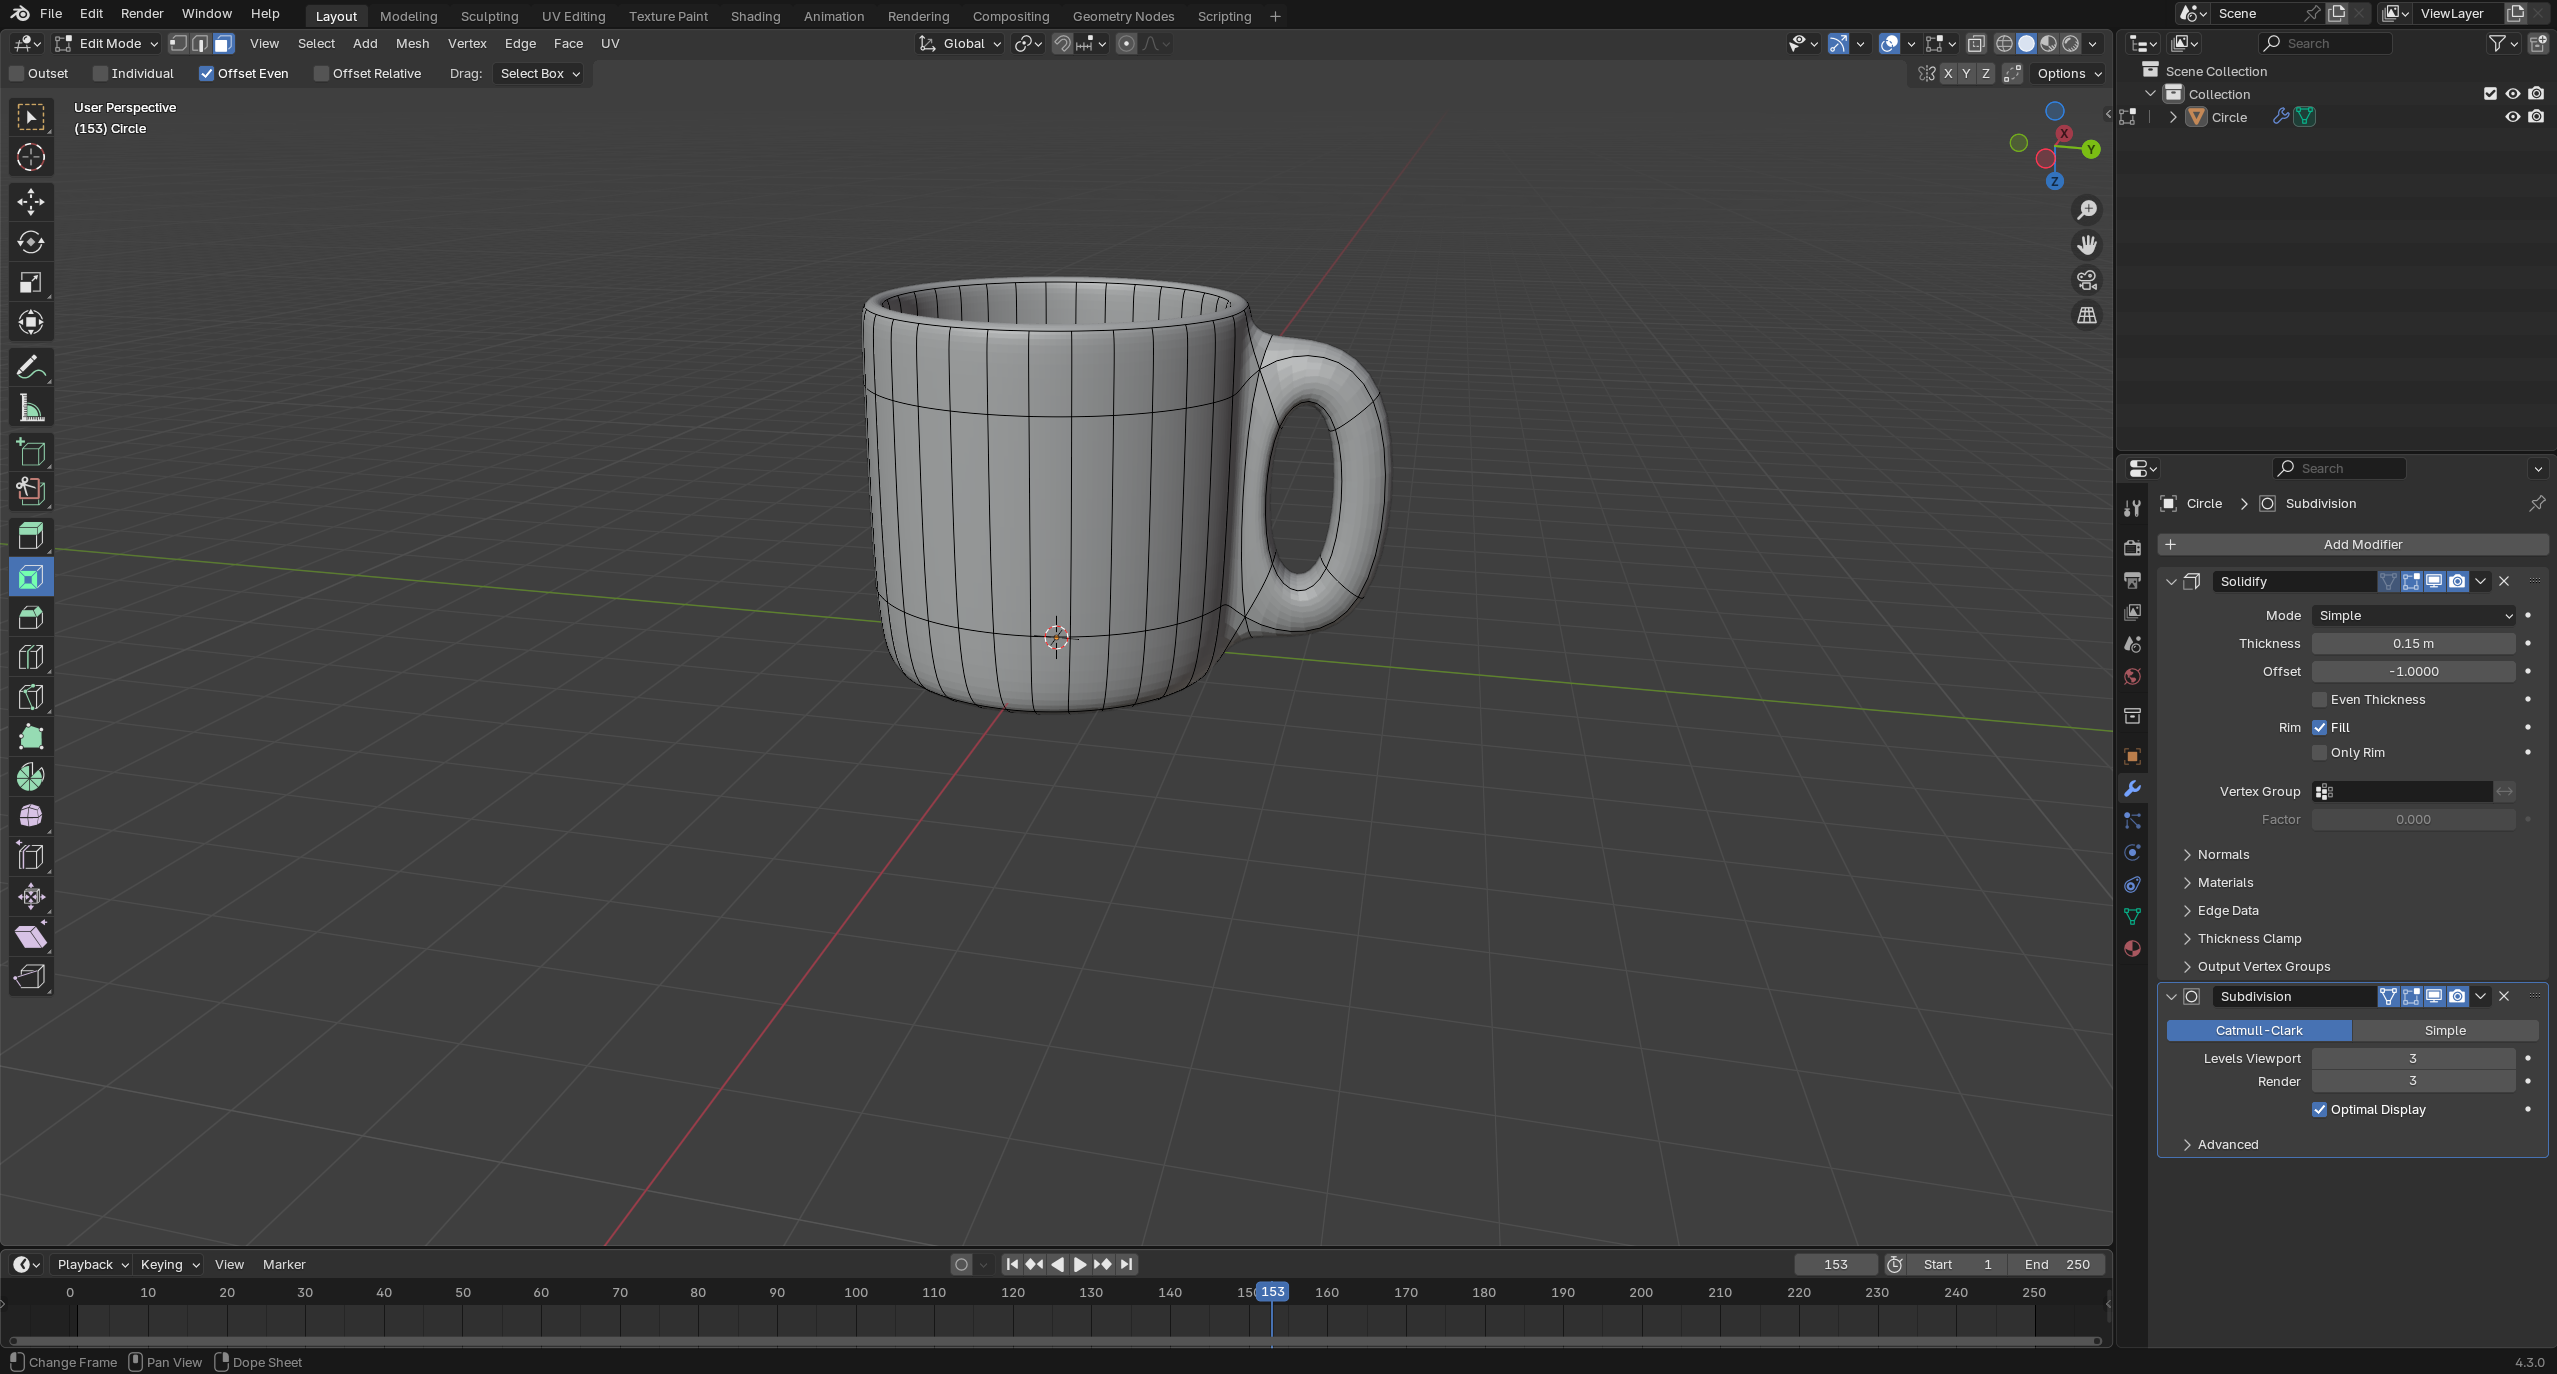Screen dimensions: 2557x1374
Task: Select the Cursor tool in toolbar
Action: point(31,158)
